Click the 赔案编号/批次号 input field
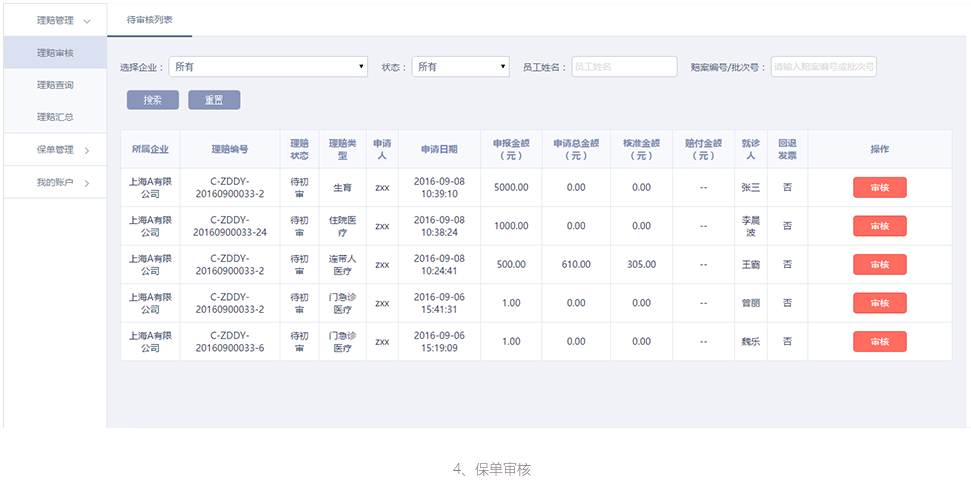 (823, 67)
